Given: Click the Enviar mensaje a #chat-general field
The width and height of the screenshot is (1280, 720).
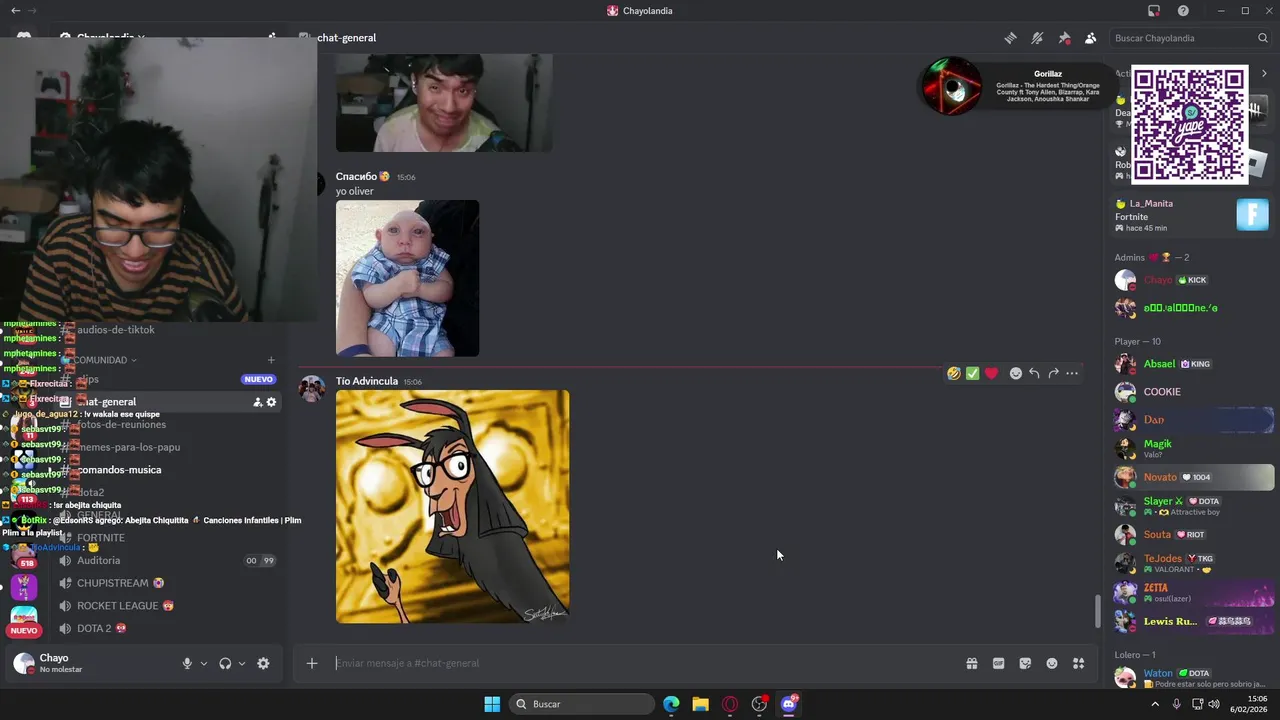Looking at the screenshot, I should click(x=640, y=663).
